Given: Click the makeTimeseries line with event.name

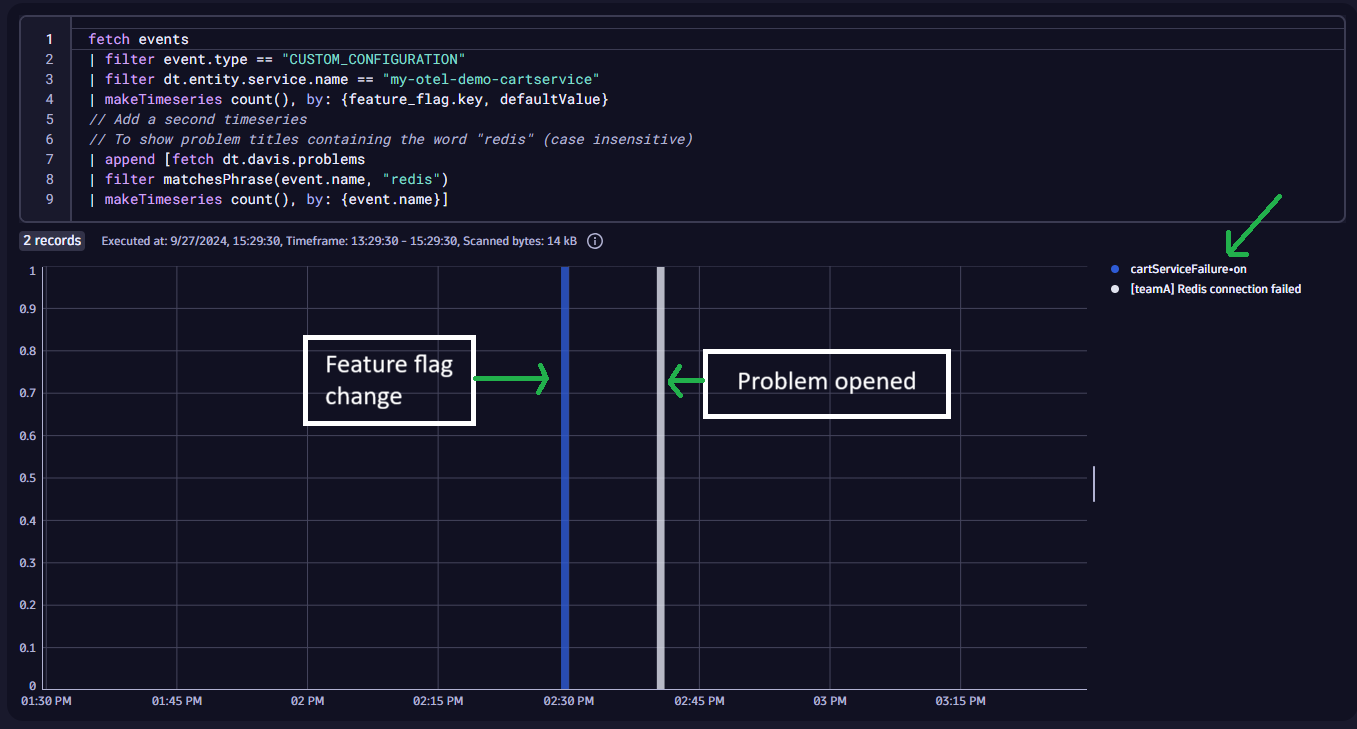Looking at the screenshot, I should [x=268, y=199].
